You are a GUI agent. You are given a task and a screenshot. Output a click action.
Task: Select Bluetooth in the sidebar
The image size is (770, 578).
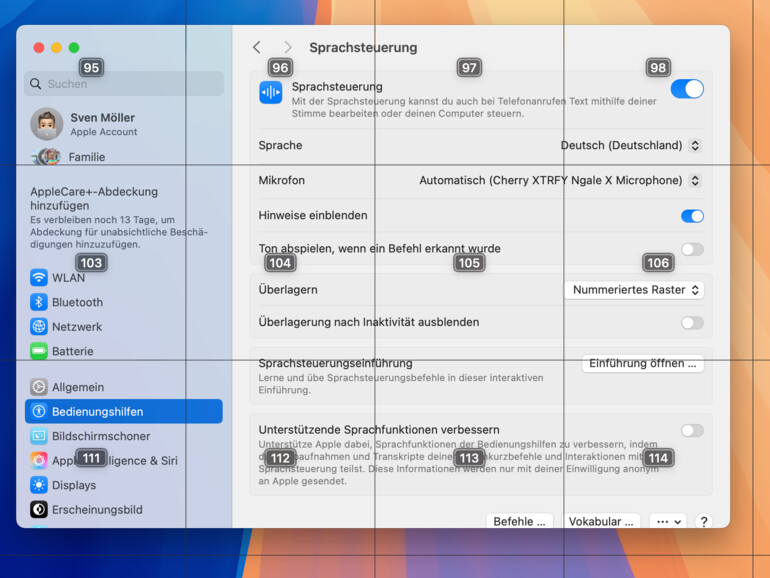pyautogui.click(x=124, y=302)
